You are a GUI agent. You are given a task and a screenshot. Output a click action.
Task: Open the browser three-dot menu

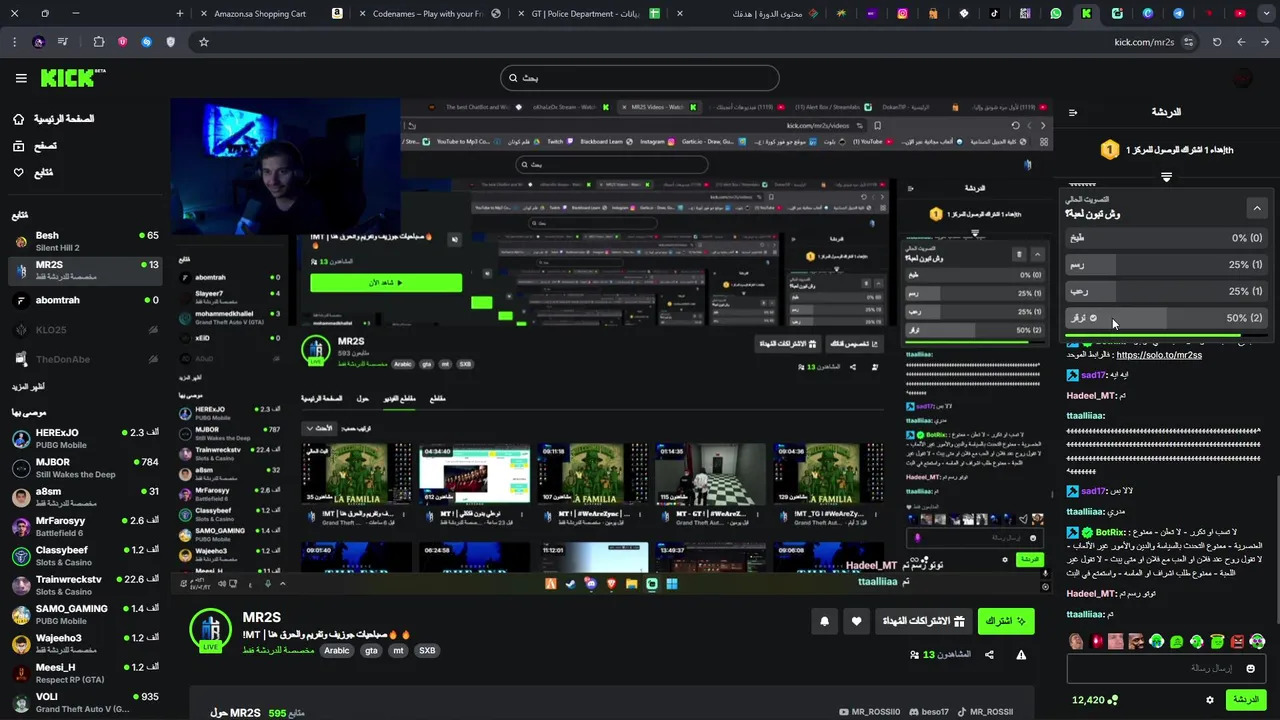tap(14, 42)
